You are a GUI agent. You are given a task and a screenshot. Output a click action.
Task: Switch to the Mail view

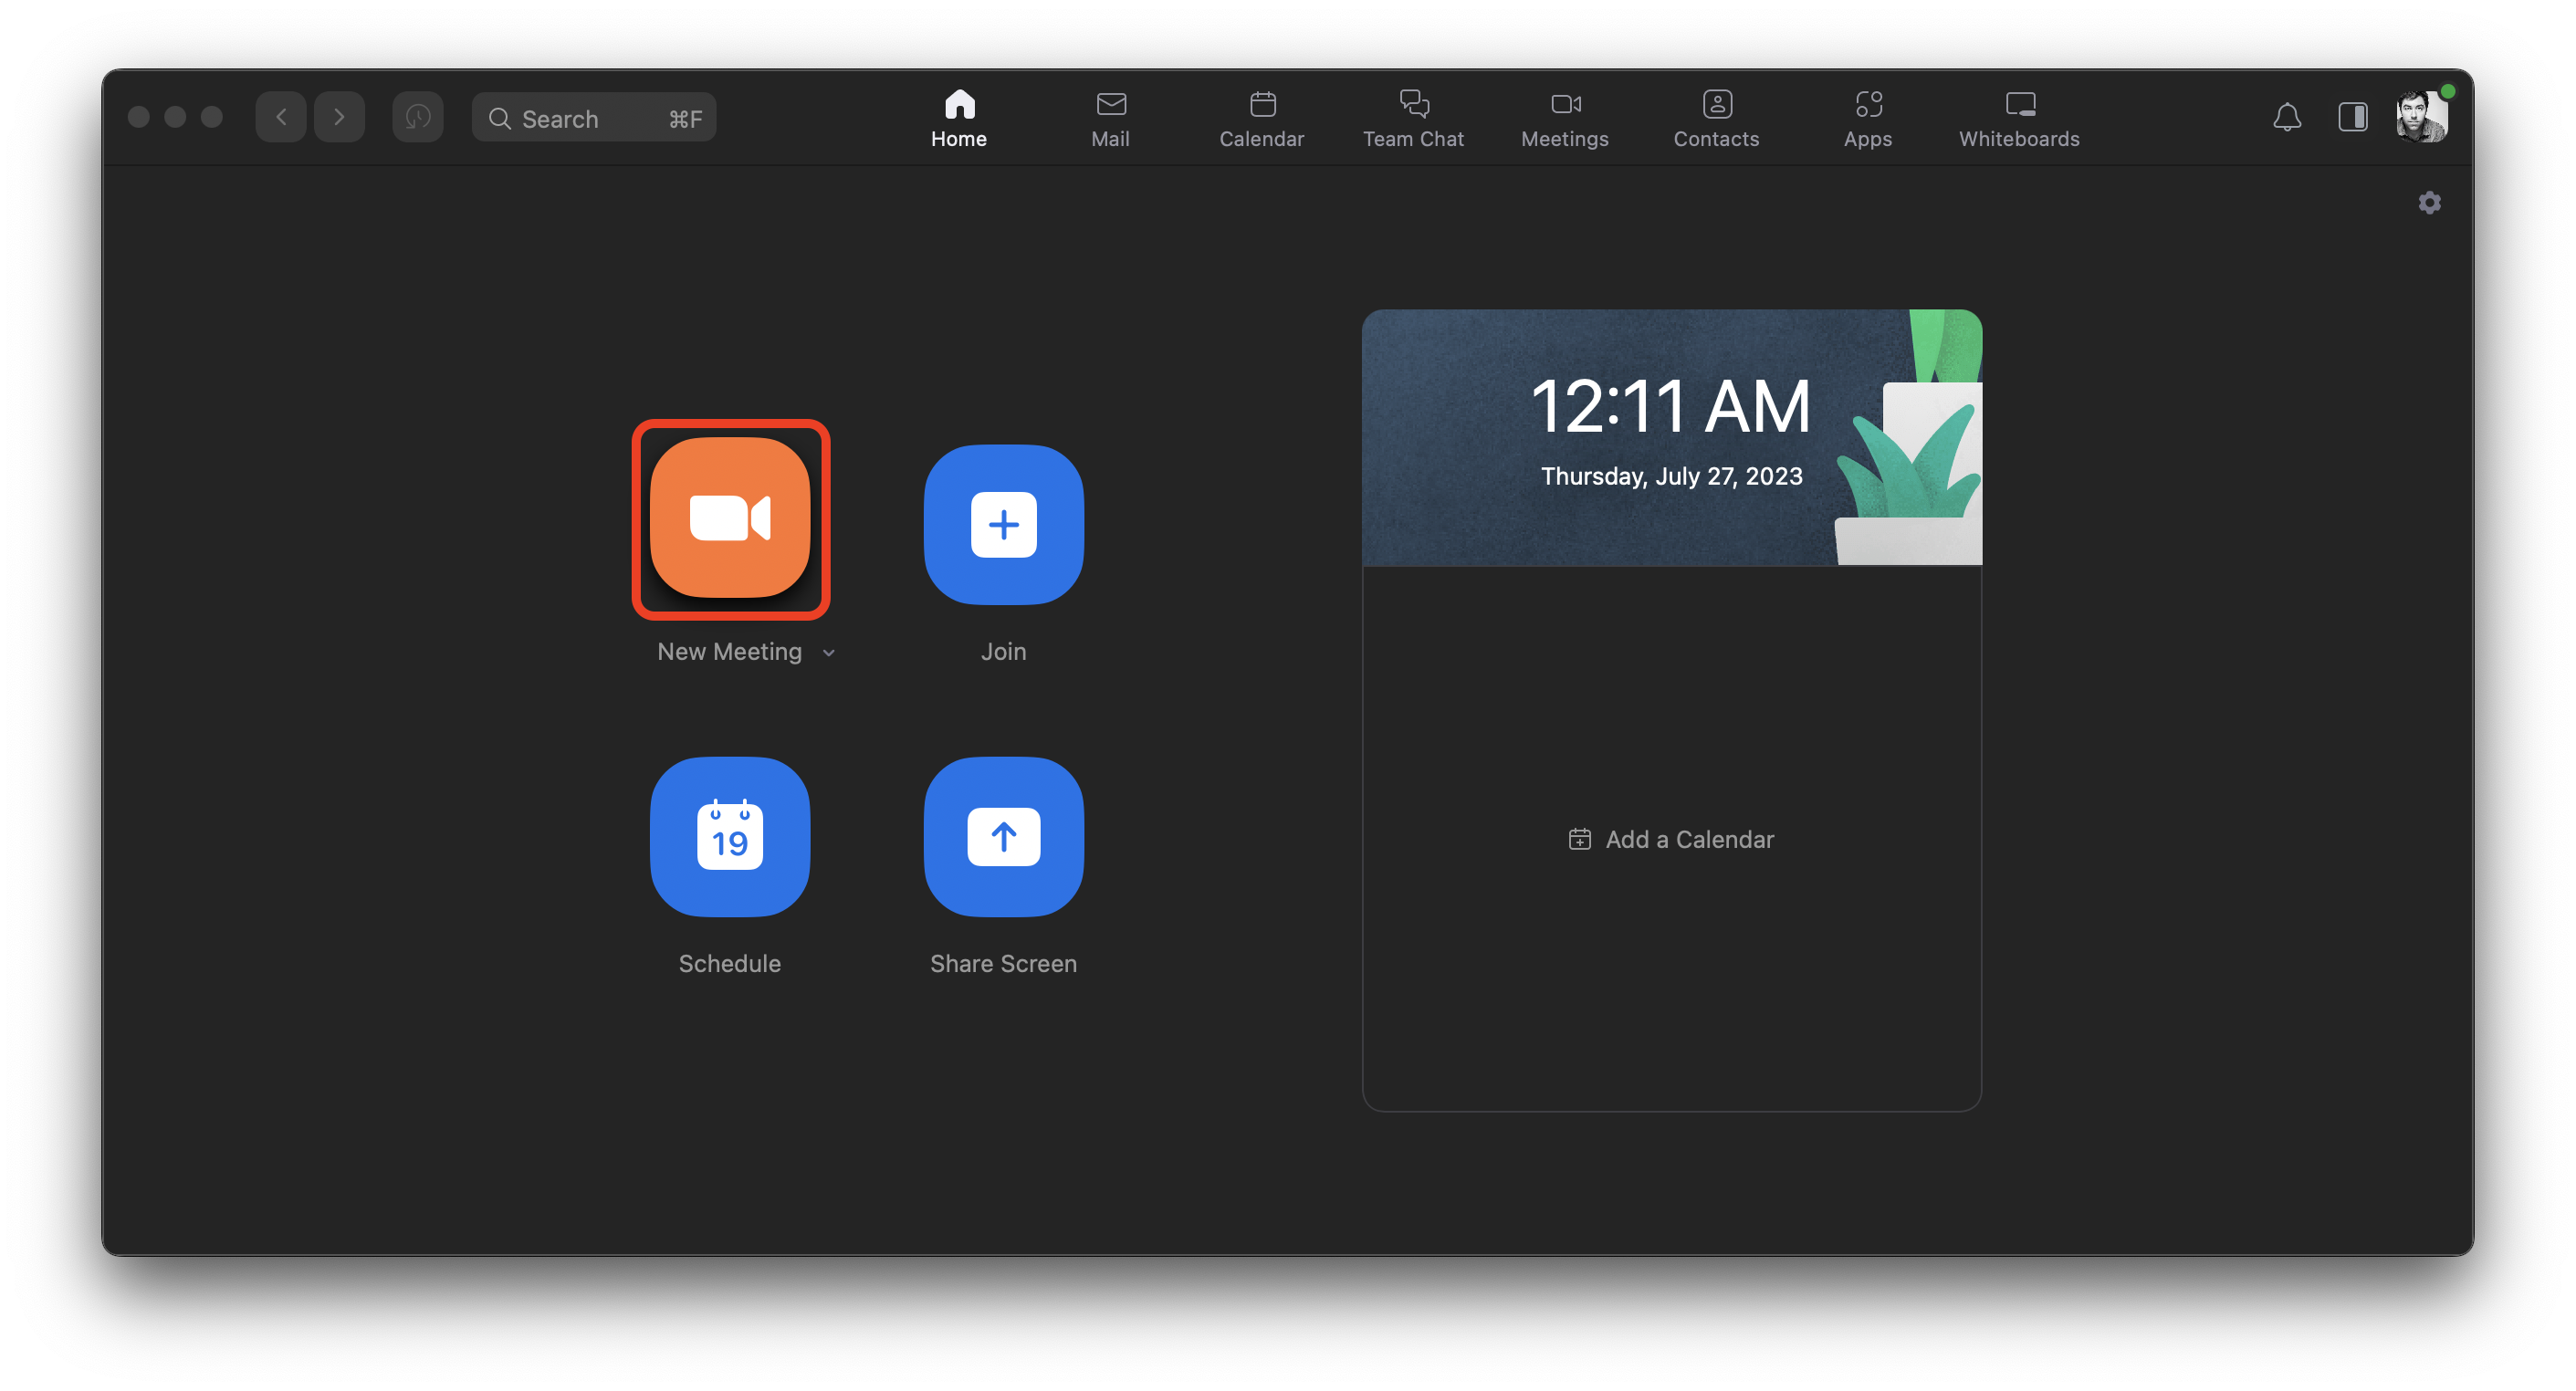coord(1110,118)
